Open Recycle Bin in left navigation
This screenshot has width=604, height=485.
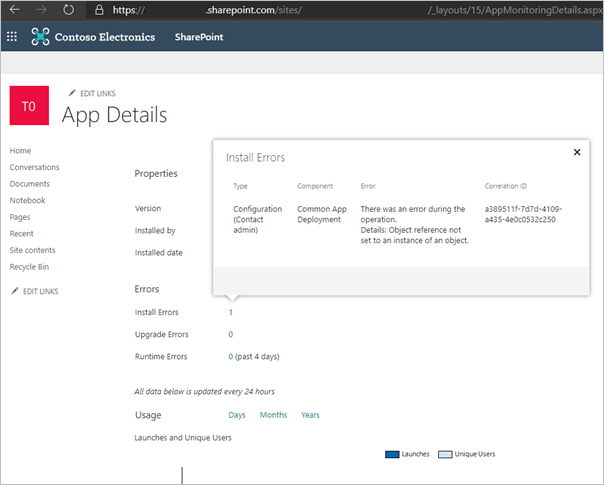click(29, 267)
